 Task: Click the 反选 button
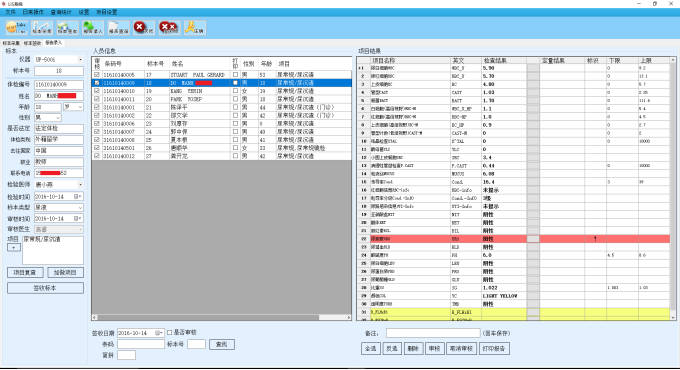[x=392, y=348]
